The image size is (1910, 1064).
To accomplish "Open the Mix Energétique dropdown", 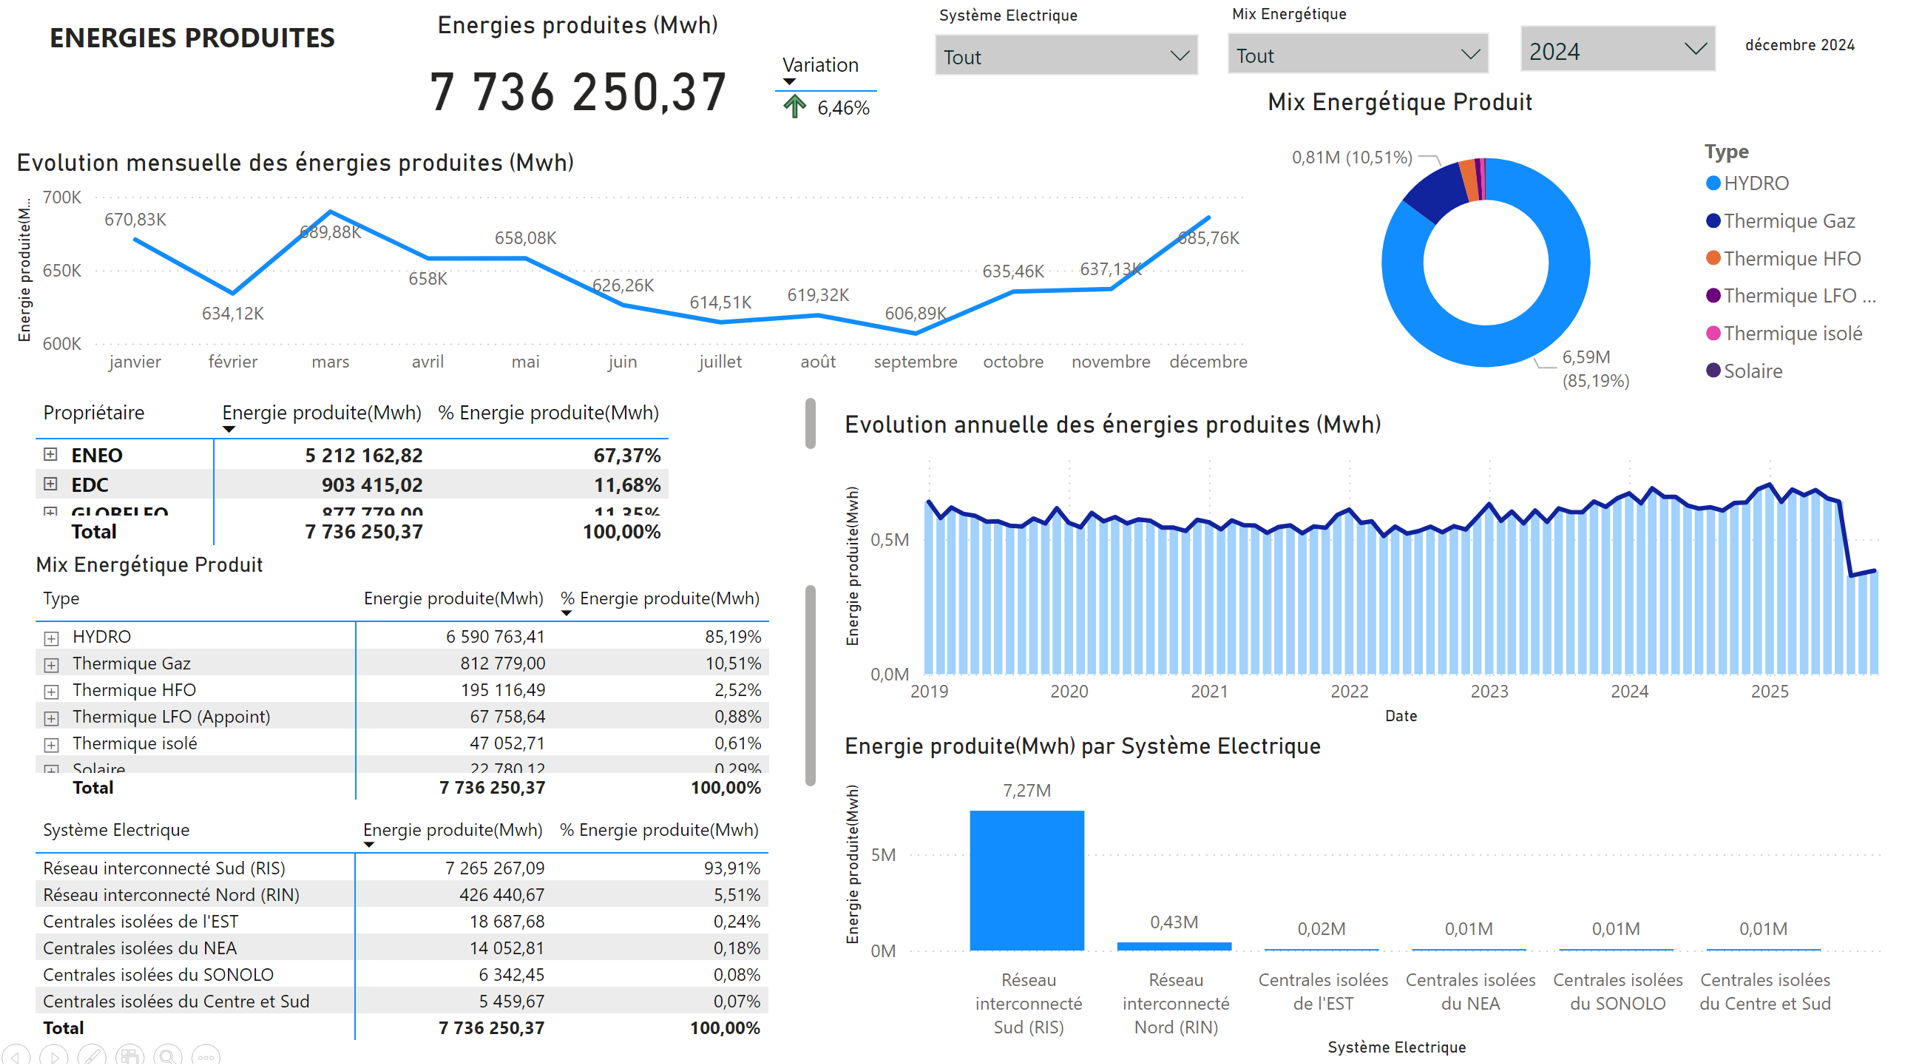I will click(1357, 55).
